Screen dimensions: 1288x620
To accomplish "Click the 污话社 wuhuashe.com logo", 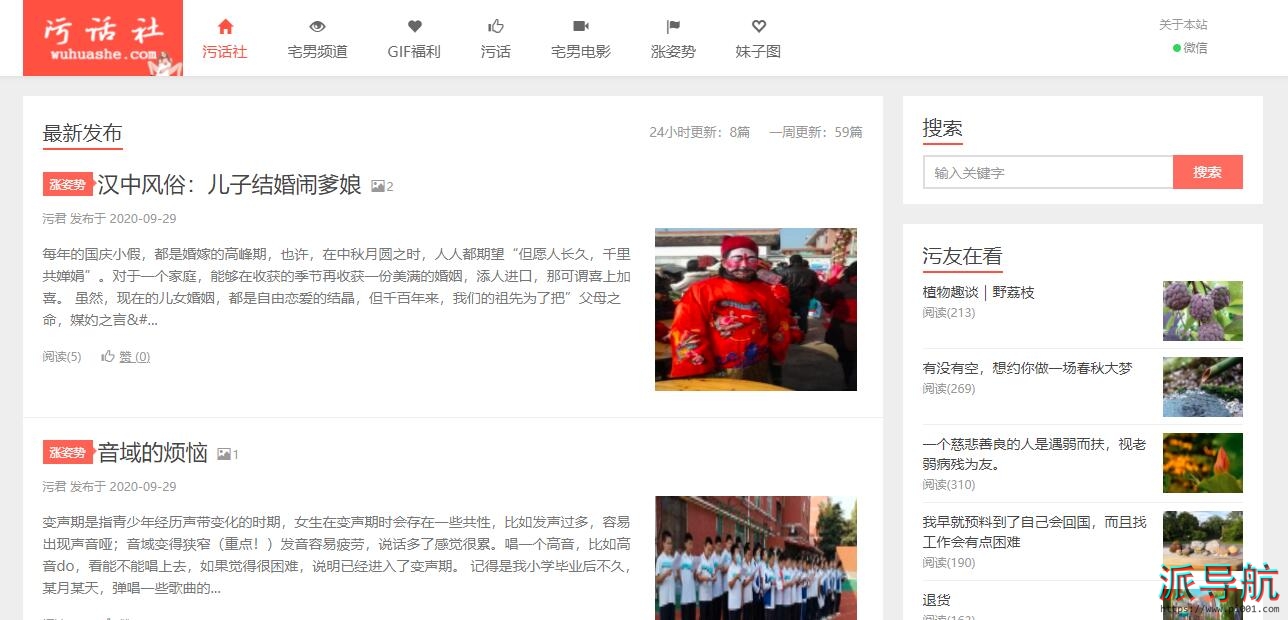I will (103, 38).
